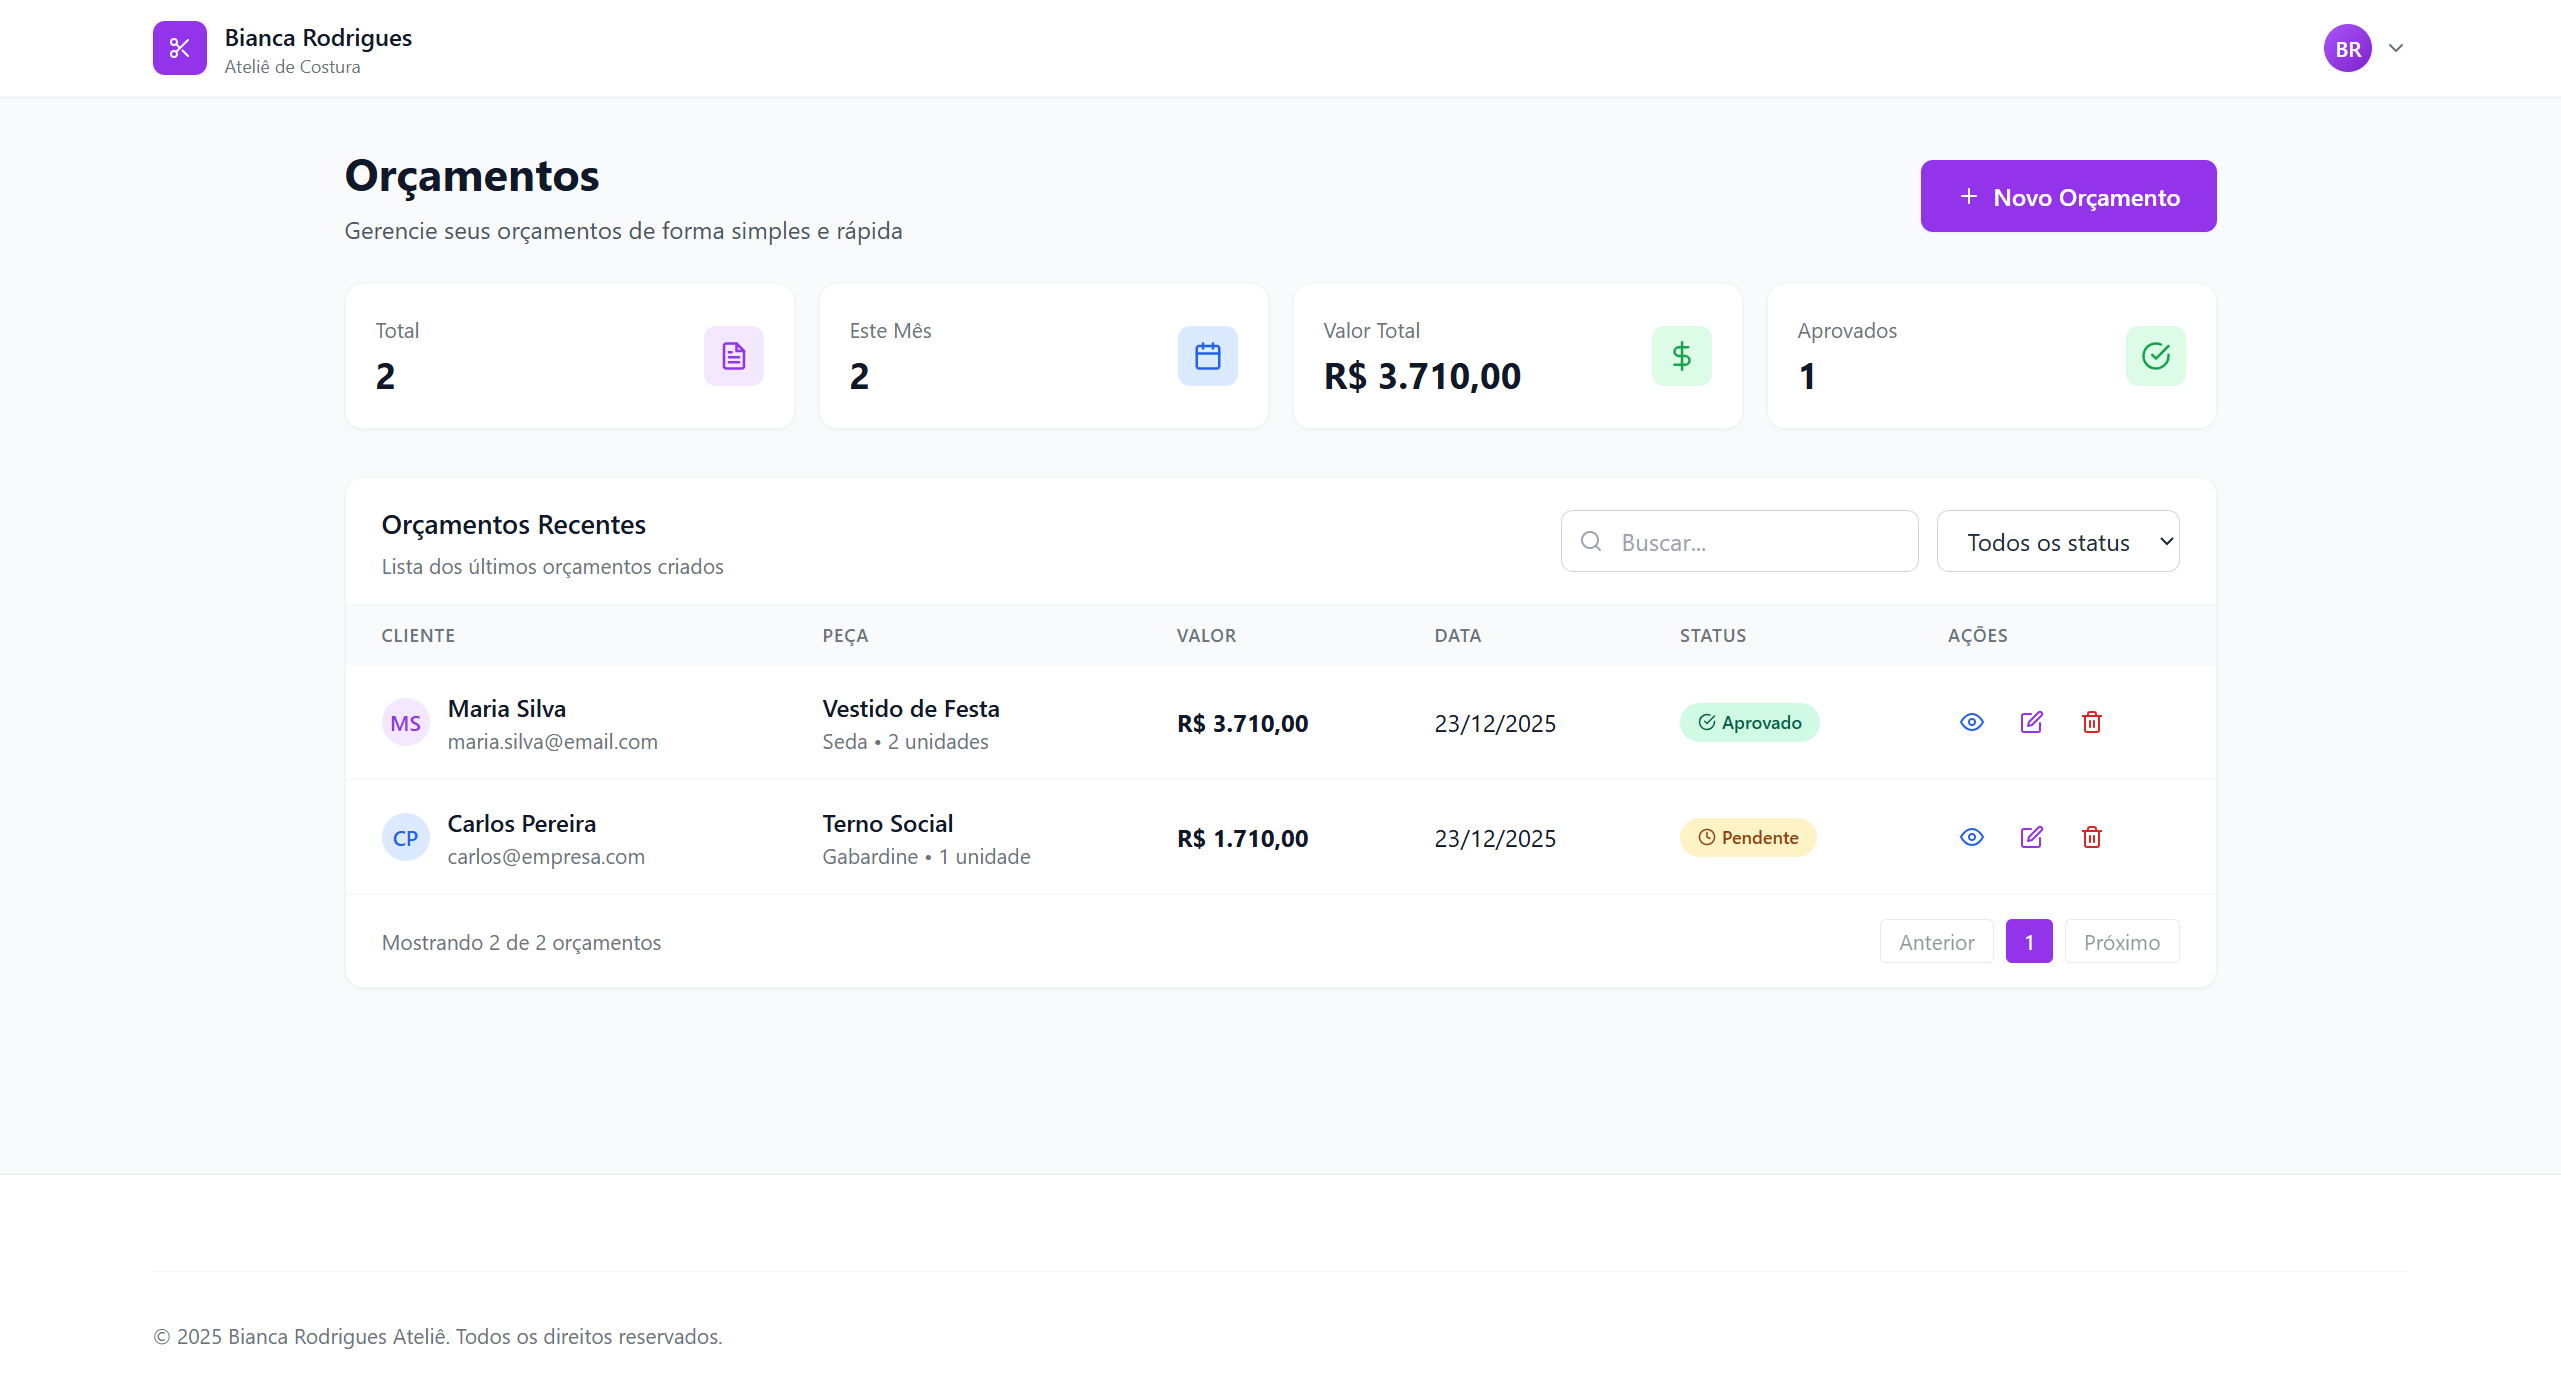Click the scissors logo icon in header
This screenshot has width=2561, height=1398.
pyautogui.click(x=180, y=48)
